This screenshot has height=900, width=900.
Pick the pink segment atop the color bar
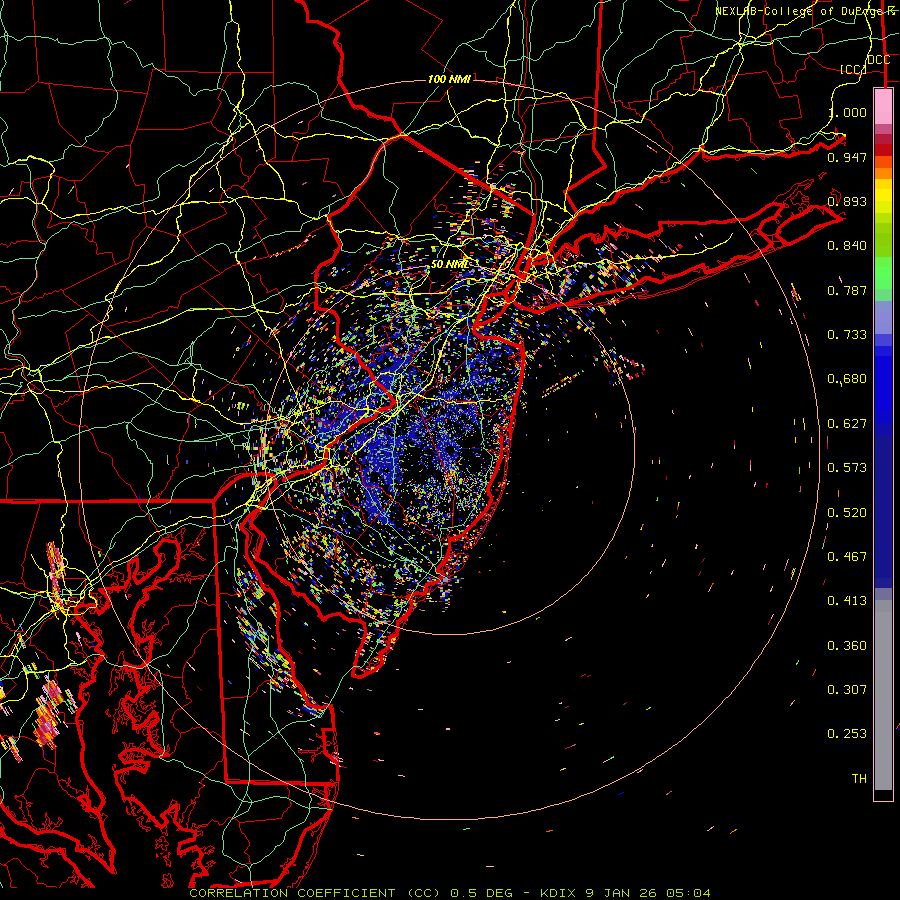883,106
